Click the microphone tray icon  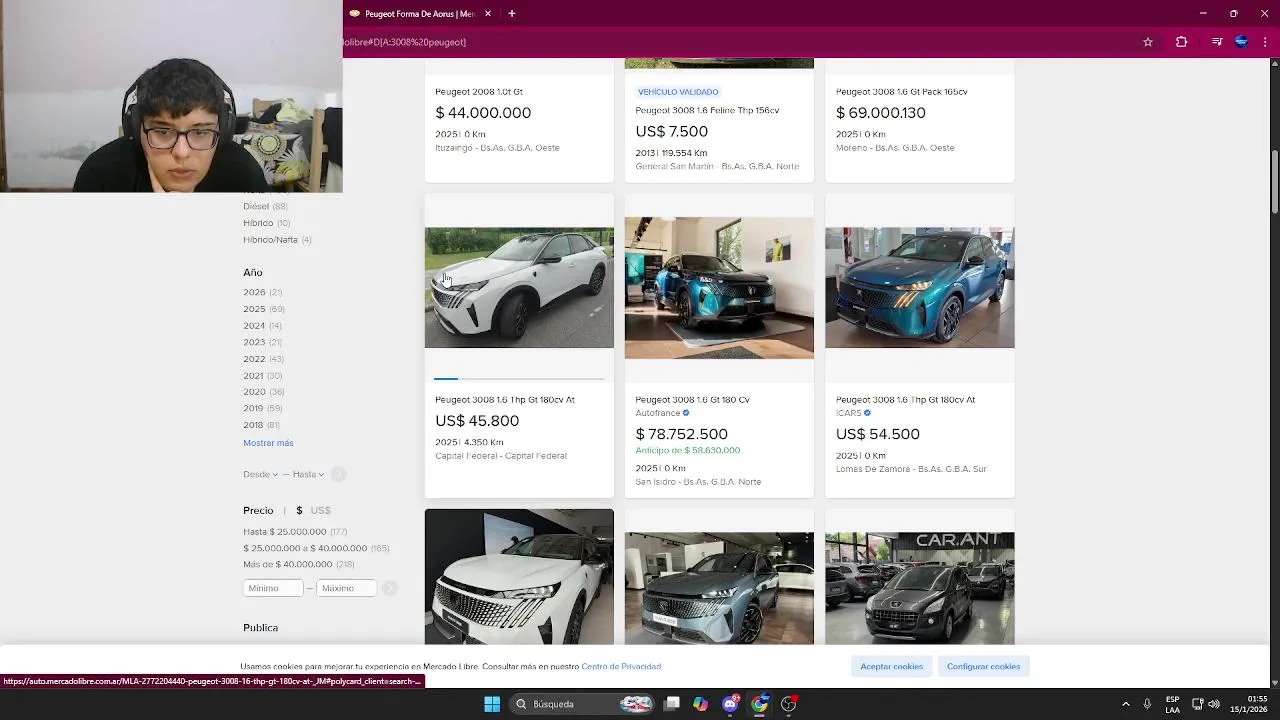point(1147,704)
